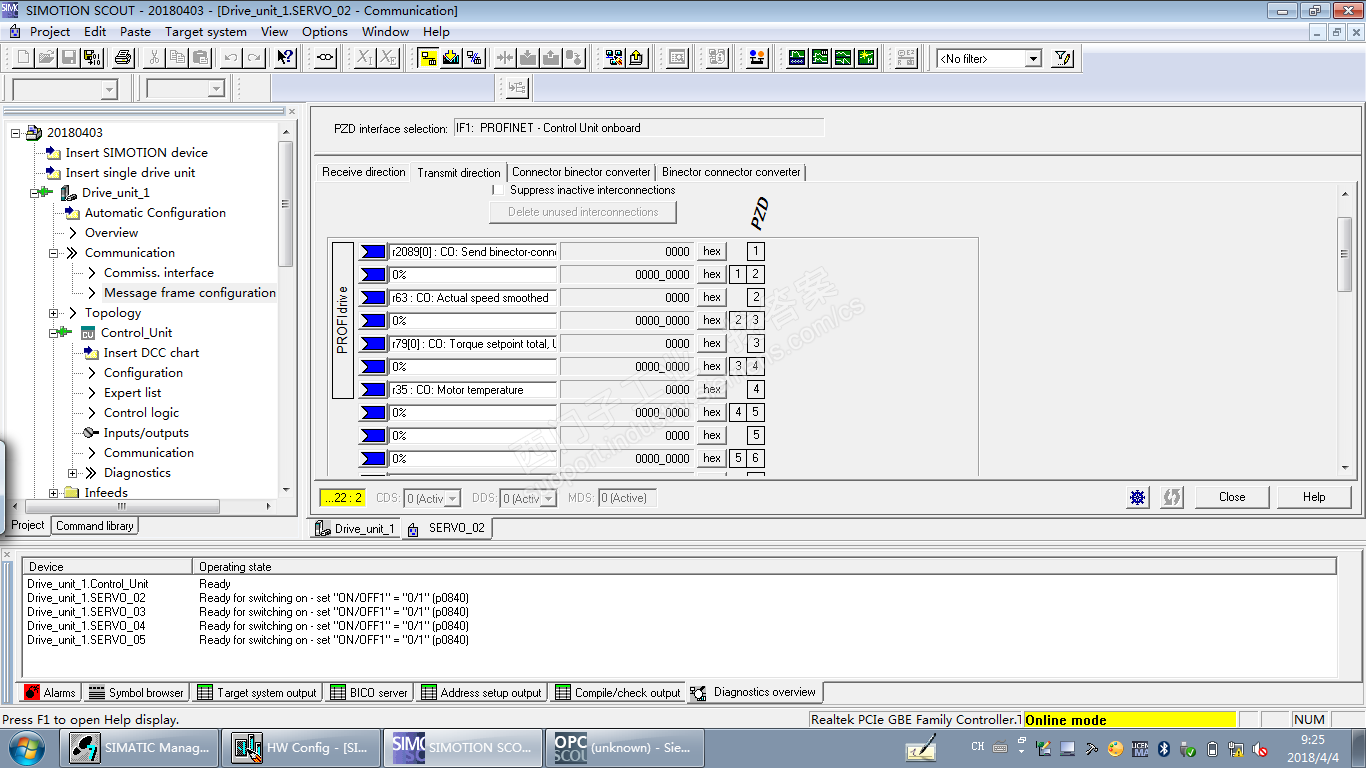This screenshot has height=768, width=1366.
Task: Select Message frame configuration in tree
Action: (190, 293)
